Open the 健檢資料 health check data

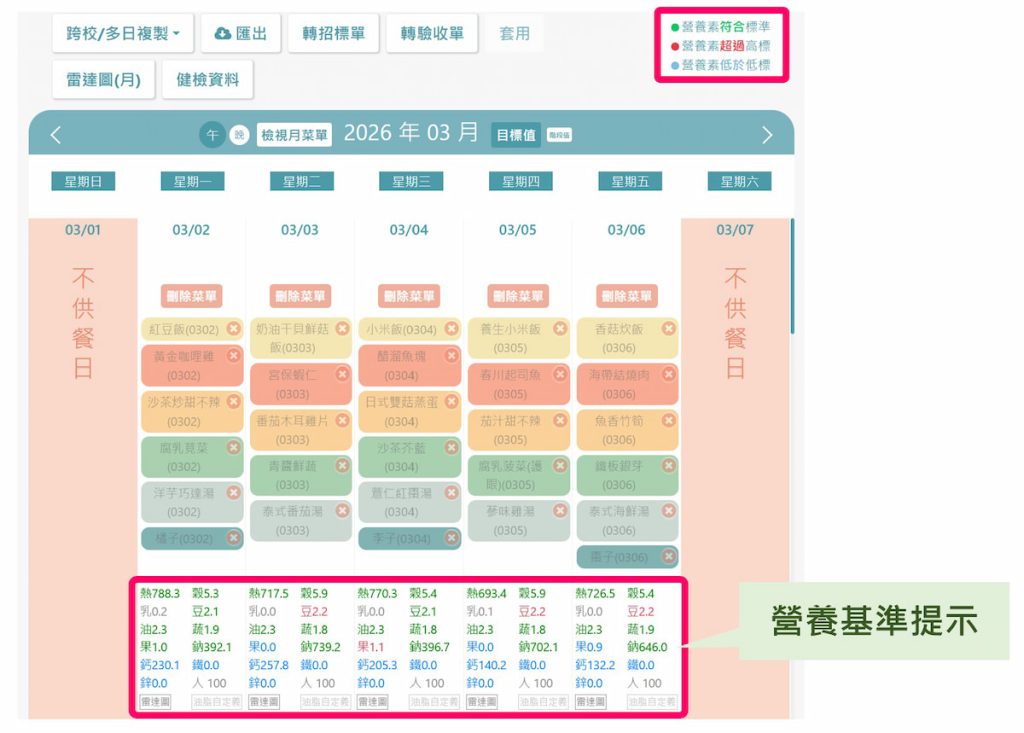207,80
